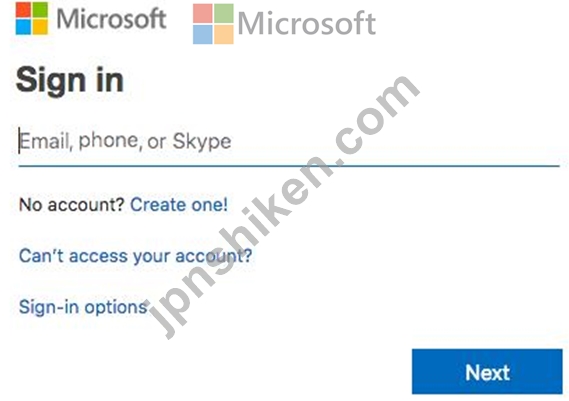569x401 pixels.
Task: Click the pale blue square in faded logo
Action: (x=202, y=34)
